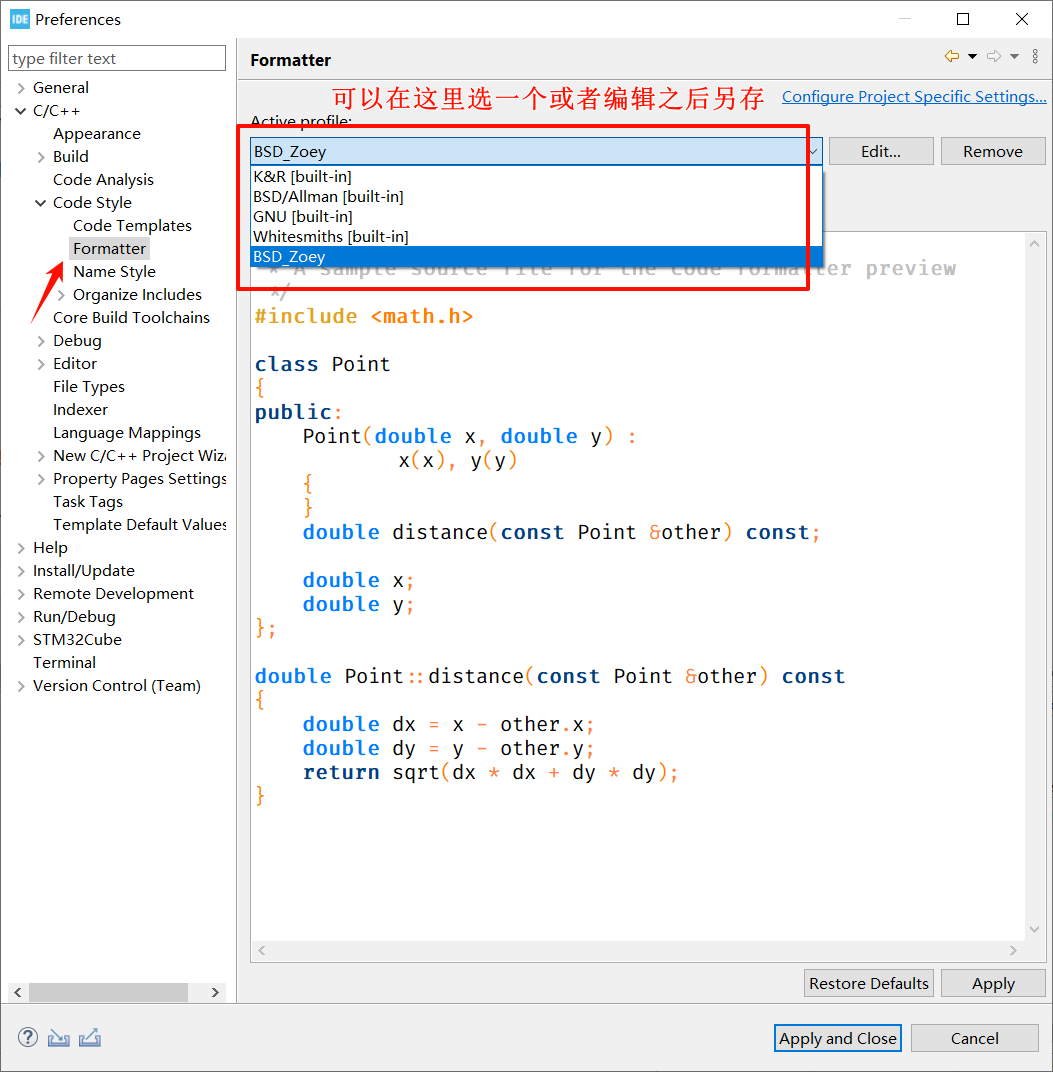This screenshot has width=1053, height=1072.
Task: Collapse the C/C++ tree section
Action: pos(22,110)
